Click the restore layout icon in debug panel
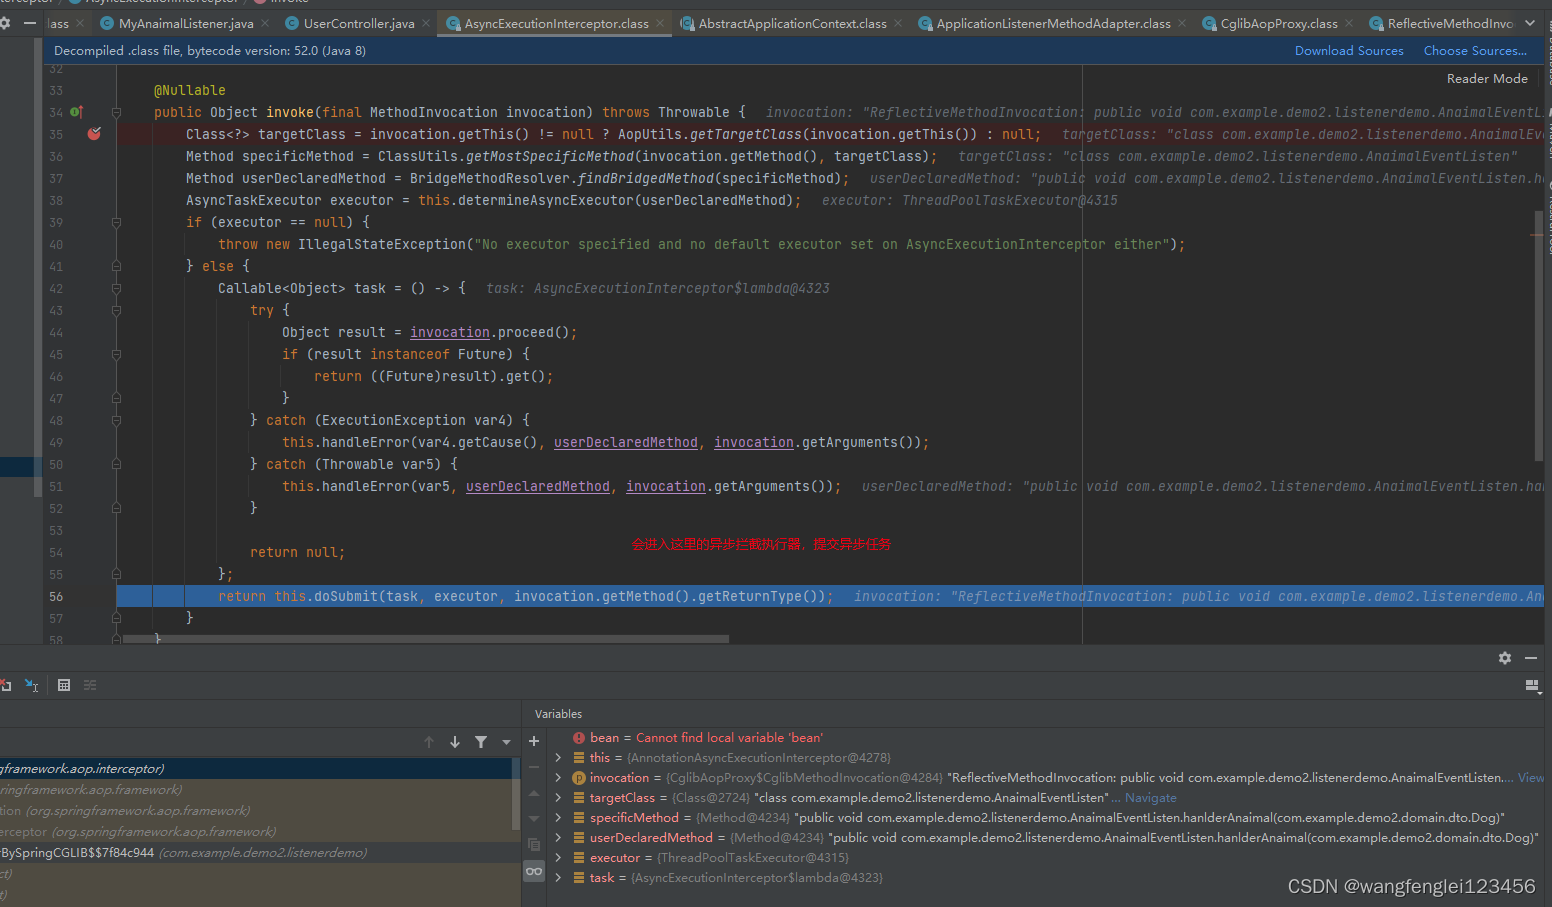This screenshot has height=907, width=1552. [1531, 685]
